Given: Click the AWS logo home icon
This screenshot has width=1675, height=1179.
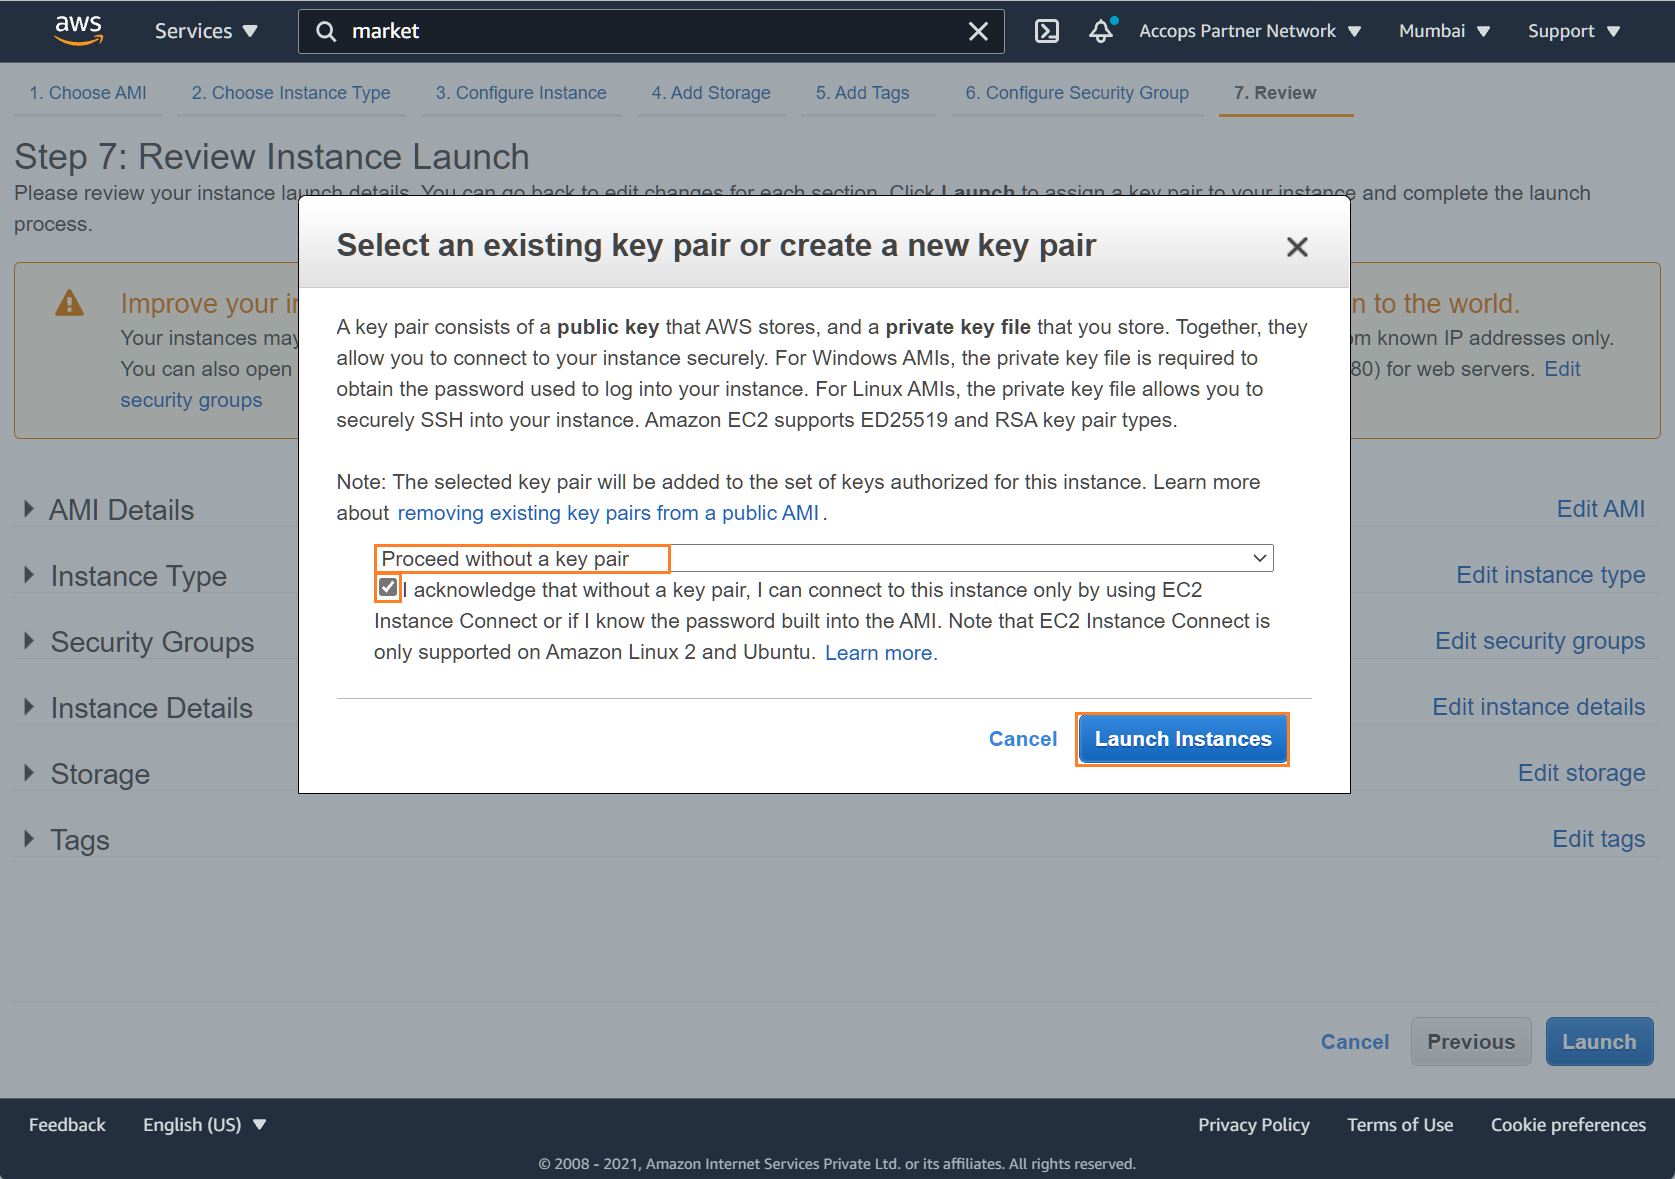Looking at the screenshot, I should [79, 30].
